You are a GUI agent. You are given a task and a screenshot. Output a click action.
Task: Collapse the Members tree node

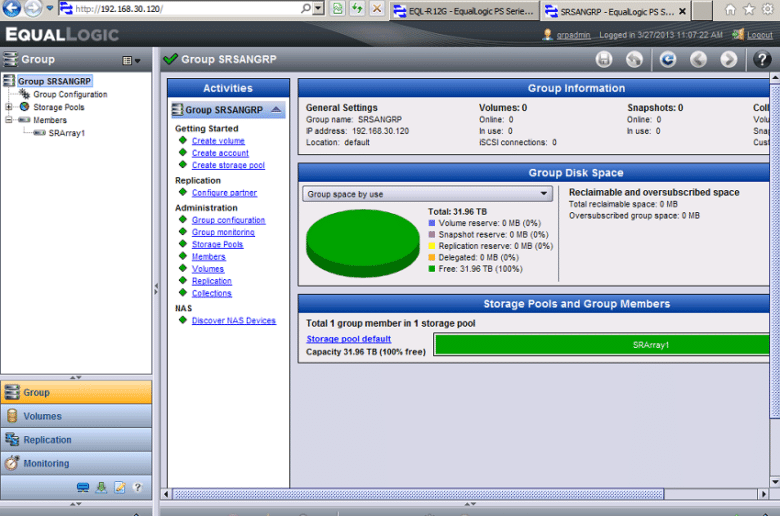pyautogui.click(x=8, y=119)
